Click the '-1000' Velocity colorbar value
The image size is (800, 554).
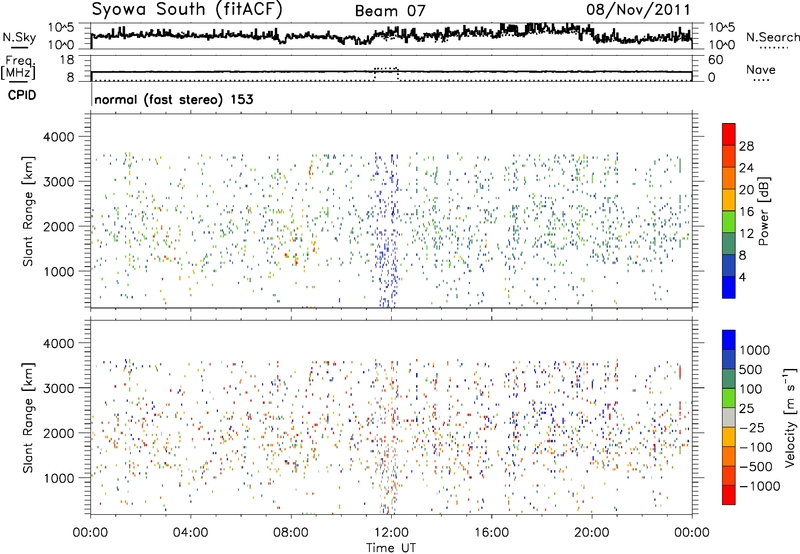760,486
